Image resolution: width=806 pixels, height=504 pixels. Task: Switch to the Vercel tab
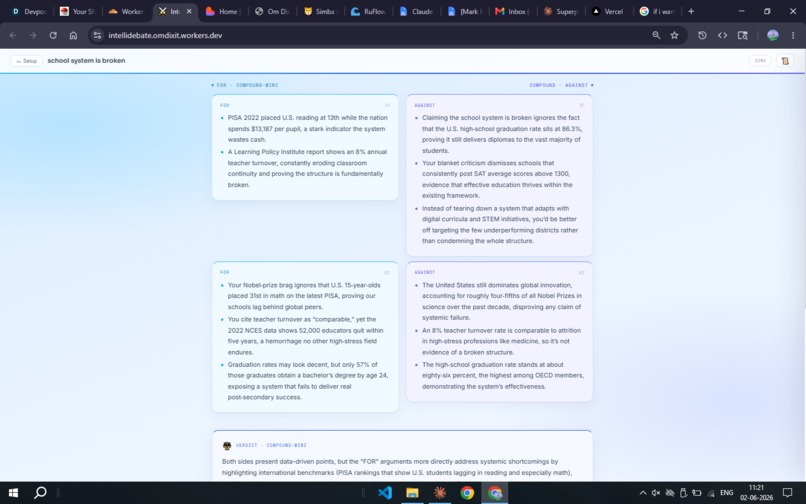611,11
